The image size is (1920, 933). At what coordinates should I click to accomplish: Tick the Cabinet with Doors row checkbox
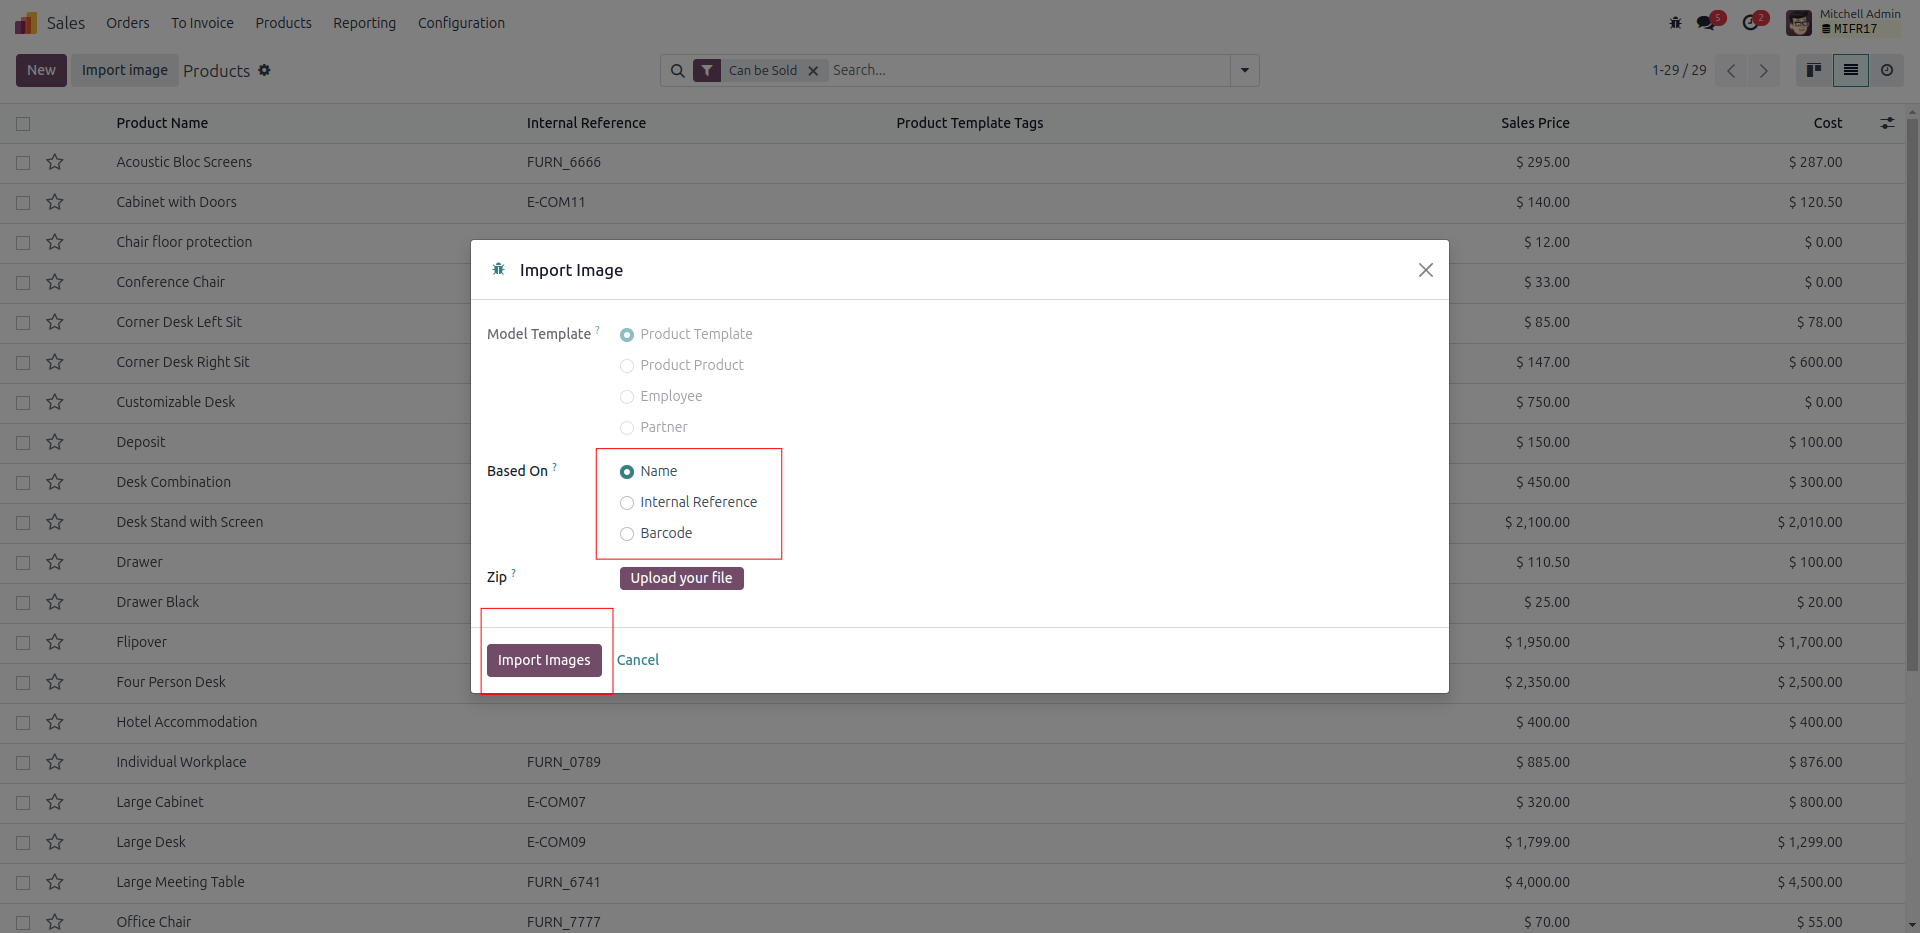(x=23, y=203)
